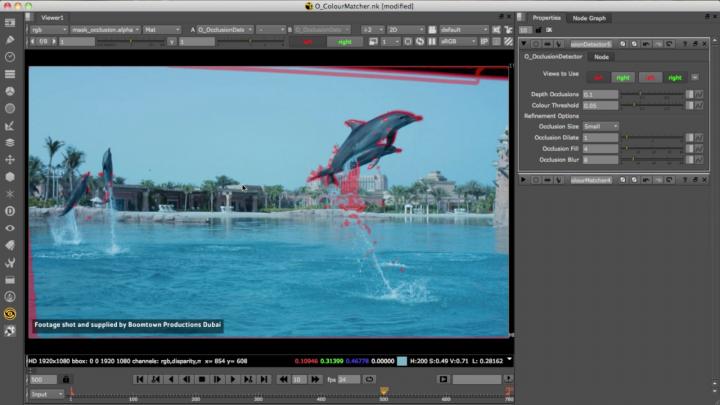Viewport: 720px width, 405px height.
Task: Expand the collapsed ColourMatcher node panel
Action: pos(525,179)
